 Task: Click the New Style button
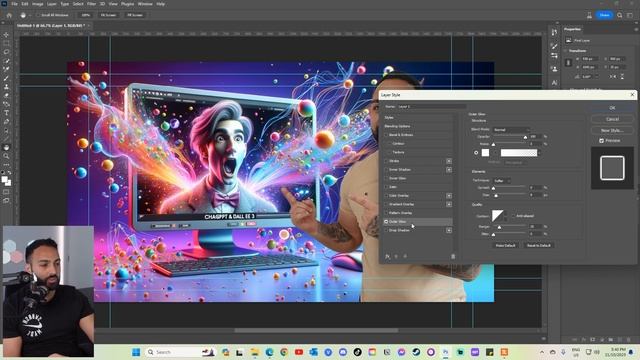click(612, 131)
